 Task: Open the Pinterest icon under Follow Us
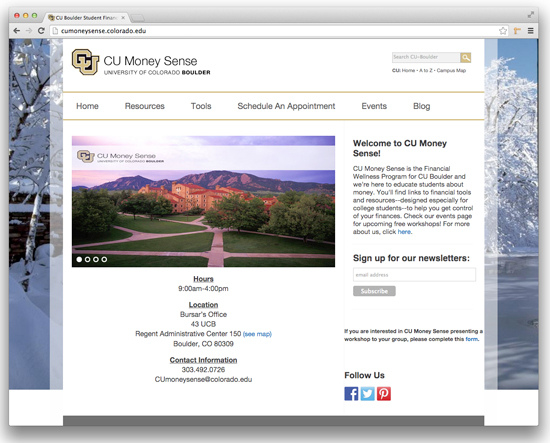(x=384, y=394)
